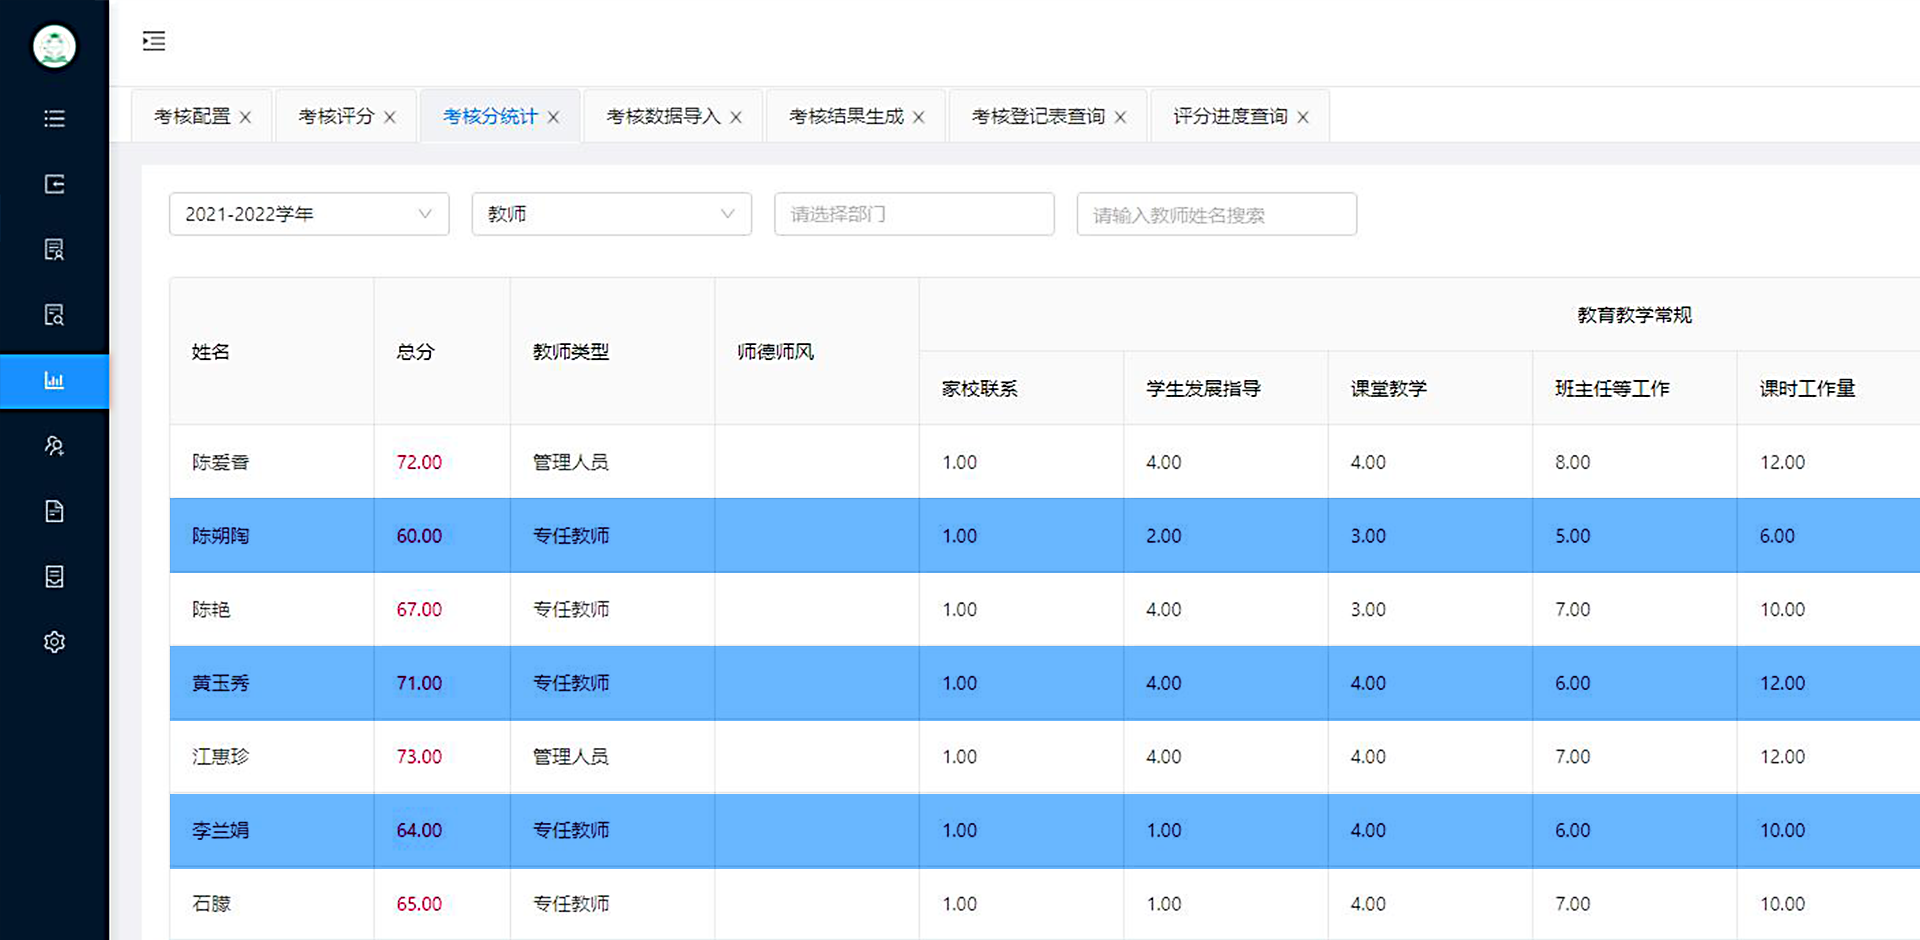The image size is (1920, 940).
Task: Switch to the 考核评分 tab
Action: coord(336,116)
